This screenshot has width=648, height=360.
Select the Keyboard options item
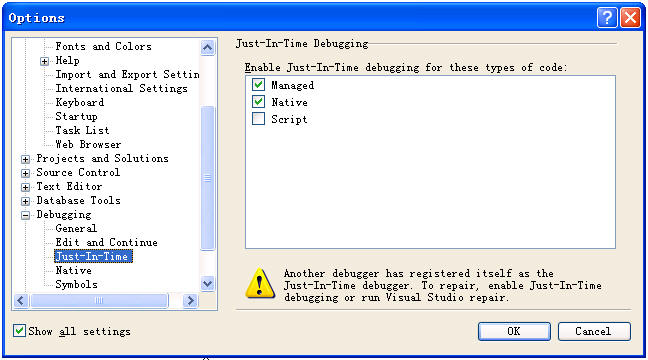[80, 102]
